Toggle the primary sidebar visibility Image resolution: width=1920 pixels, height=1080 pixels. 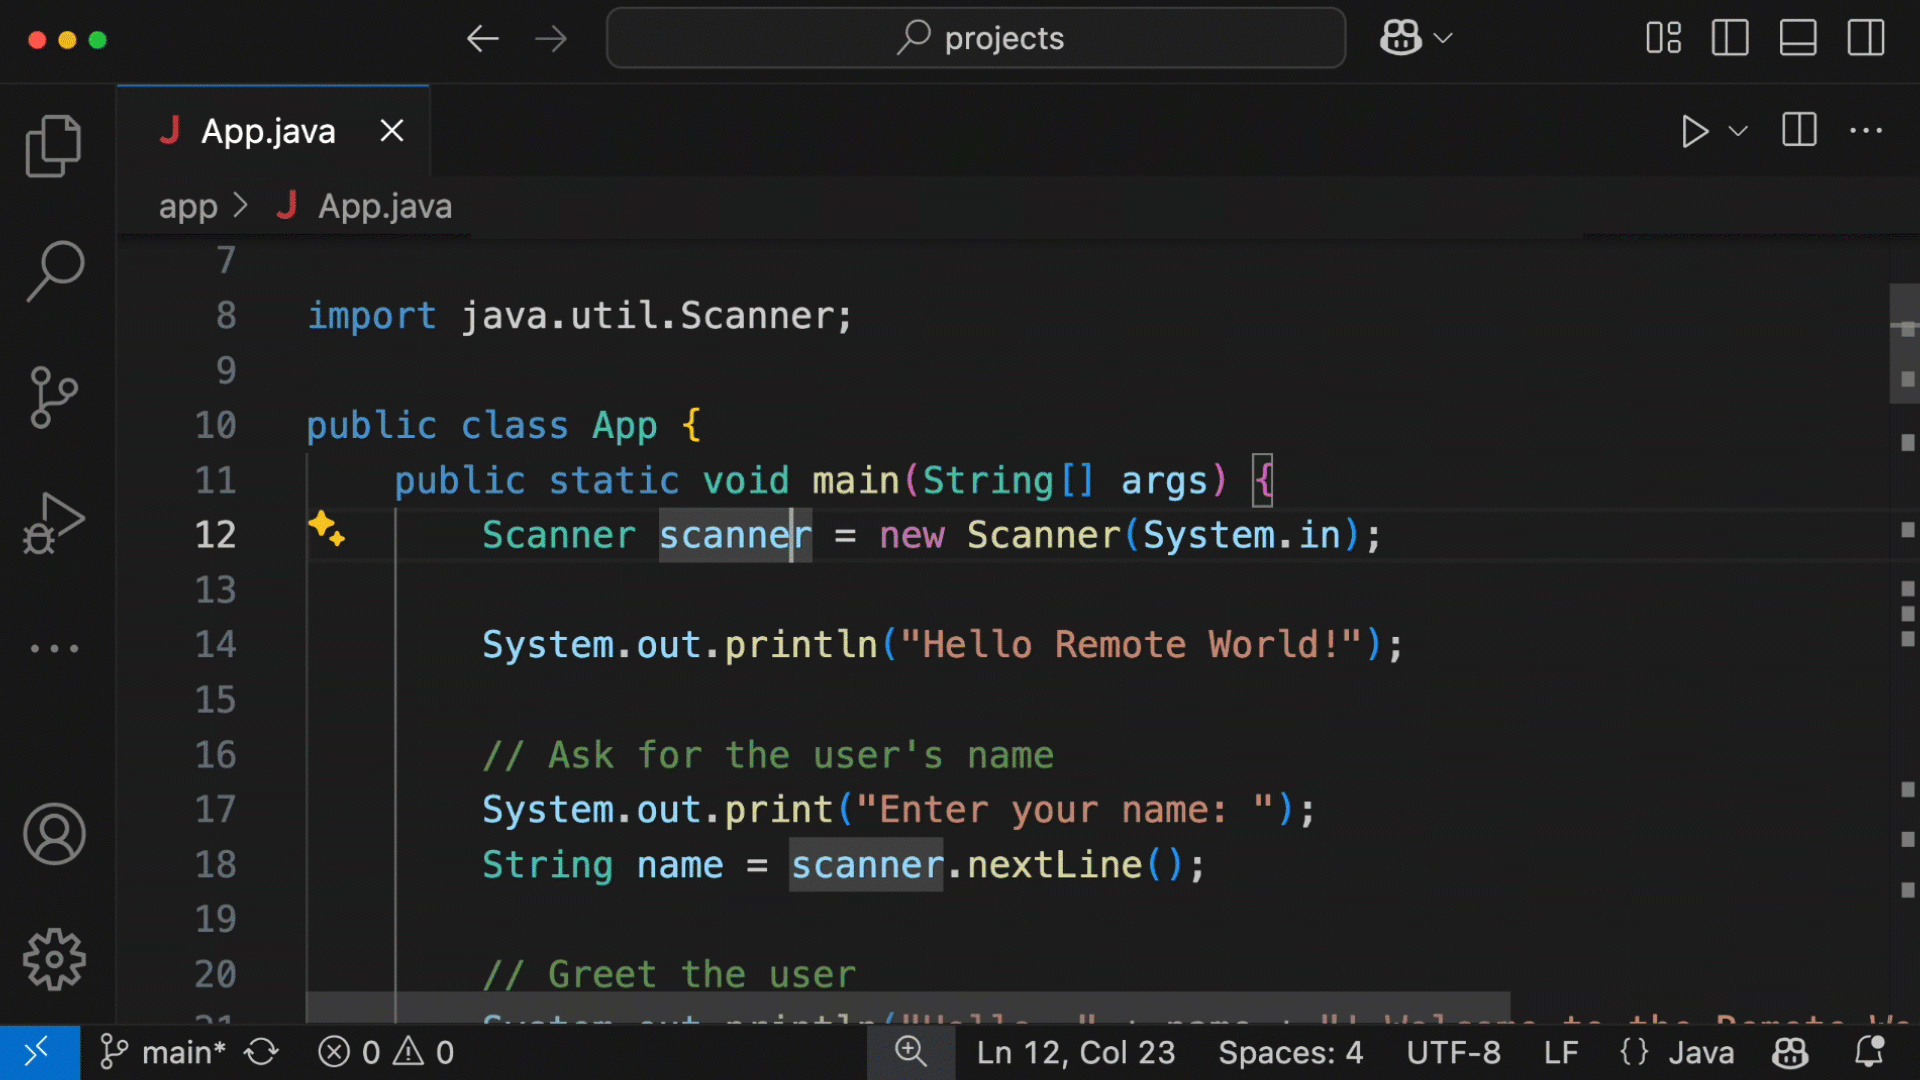pos(1729,38)
